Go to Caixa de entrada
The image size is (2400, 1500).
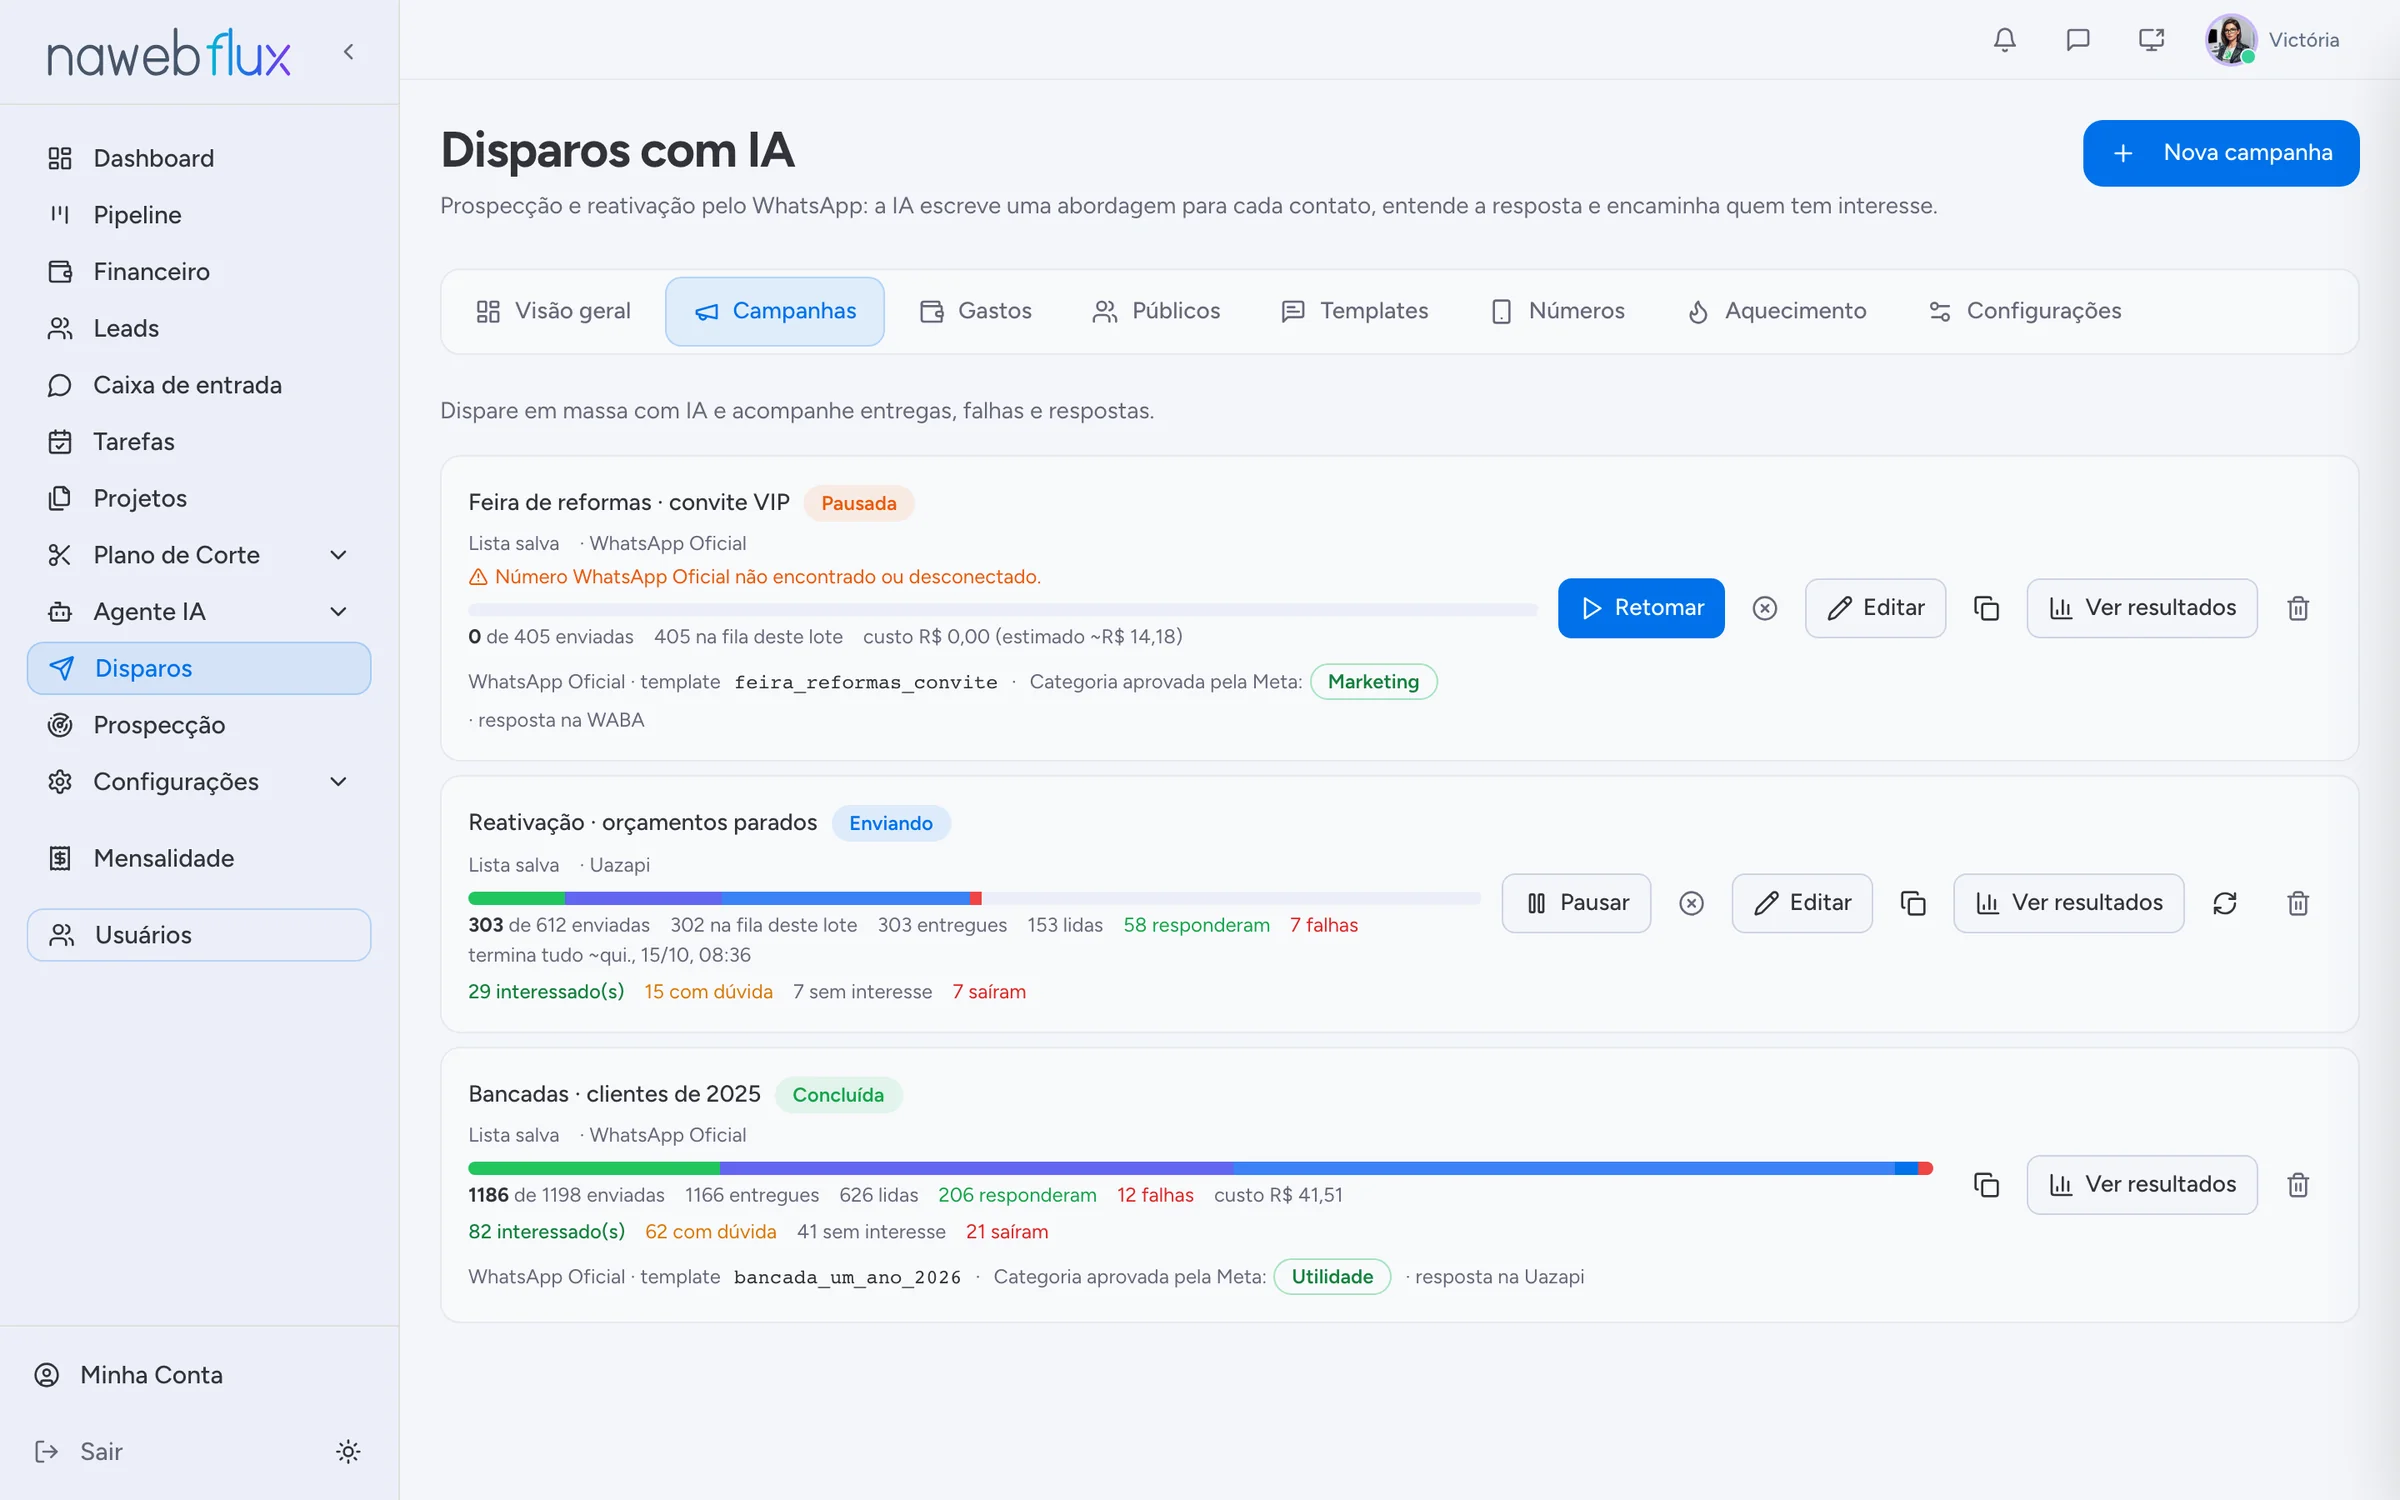[x=199, y=385]
